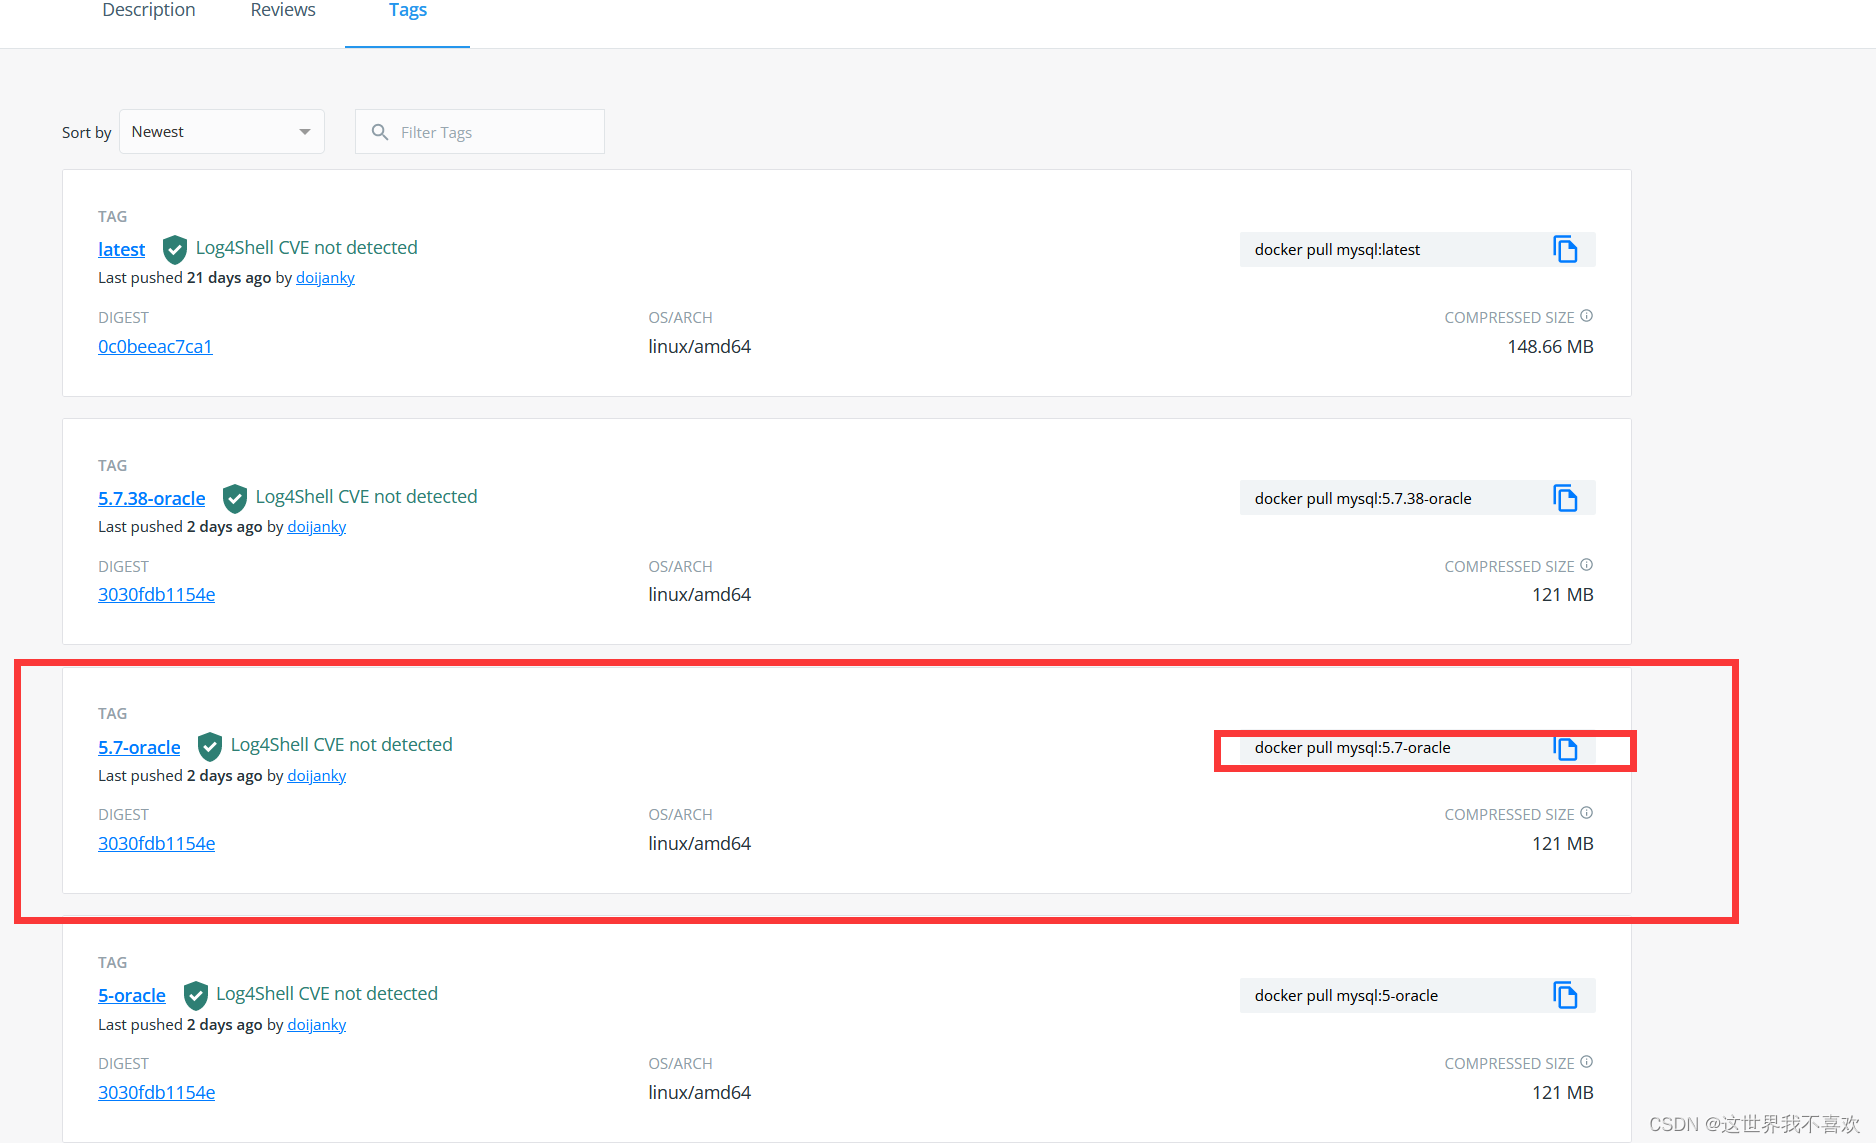Click the shield icon next to 5.7-oracle tag

point(210,746)
